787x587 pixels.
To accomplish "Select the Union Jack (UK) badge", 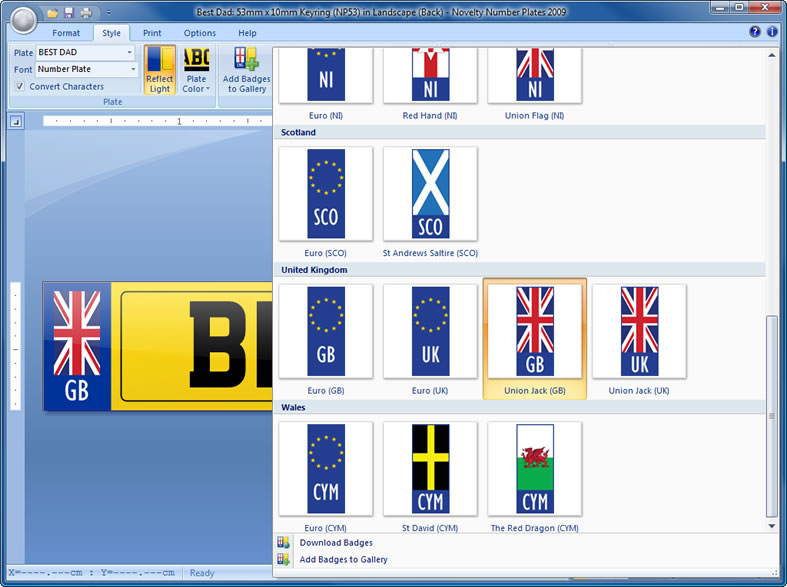I will [x=639, y=339].
